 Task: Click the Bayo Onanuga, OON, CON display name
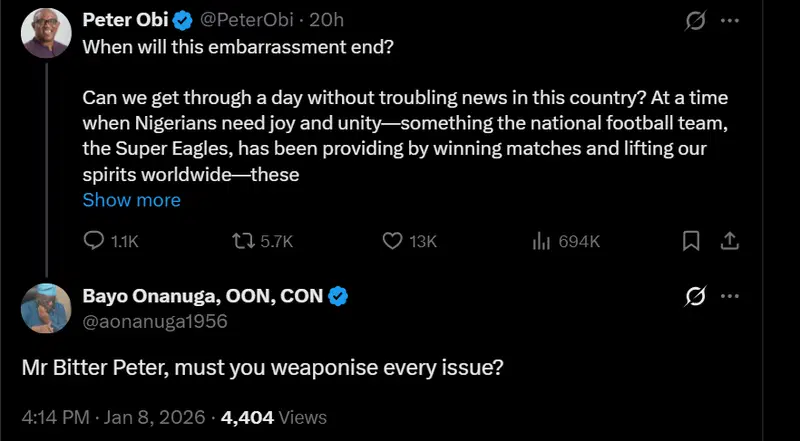click(x=204, y=296)
